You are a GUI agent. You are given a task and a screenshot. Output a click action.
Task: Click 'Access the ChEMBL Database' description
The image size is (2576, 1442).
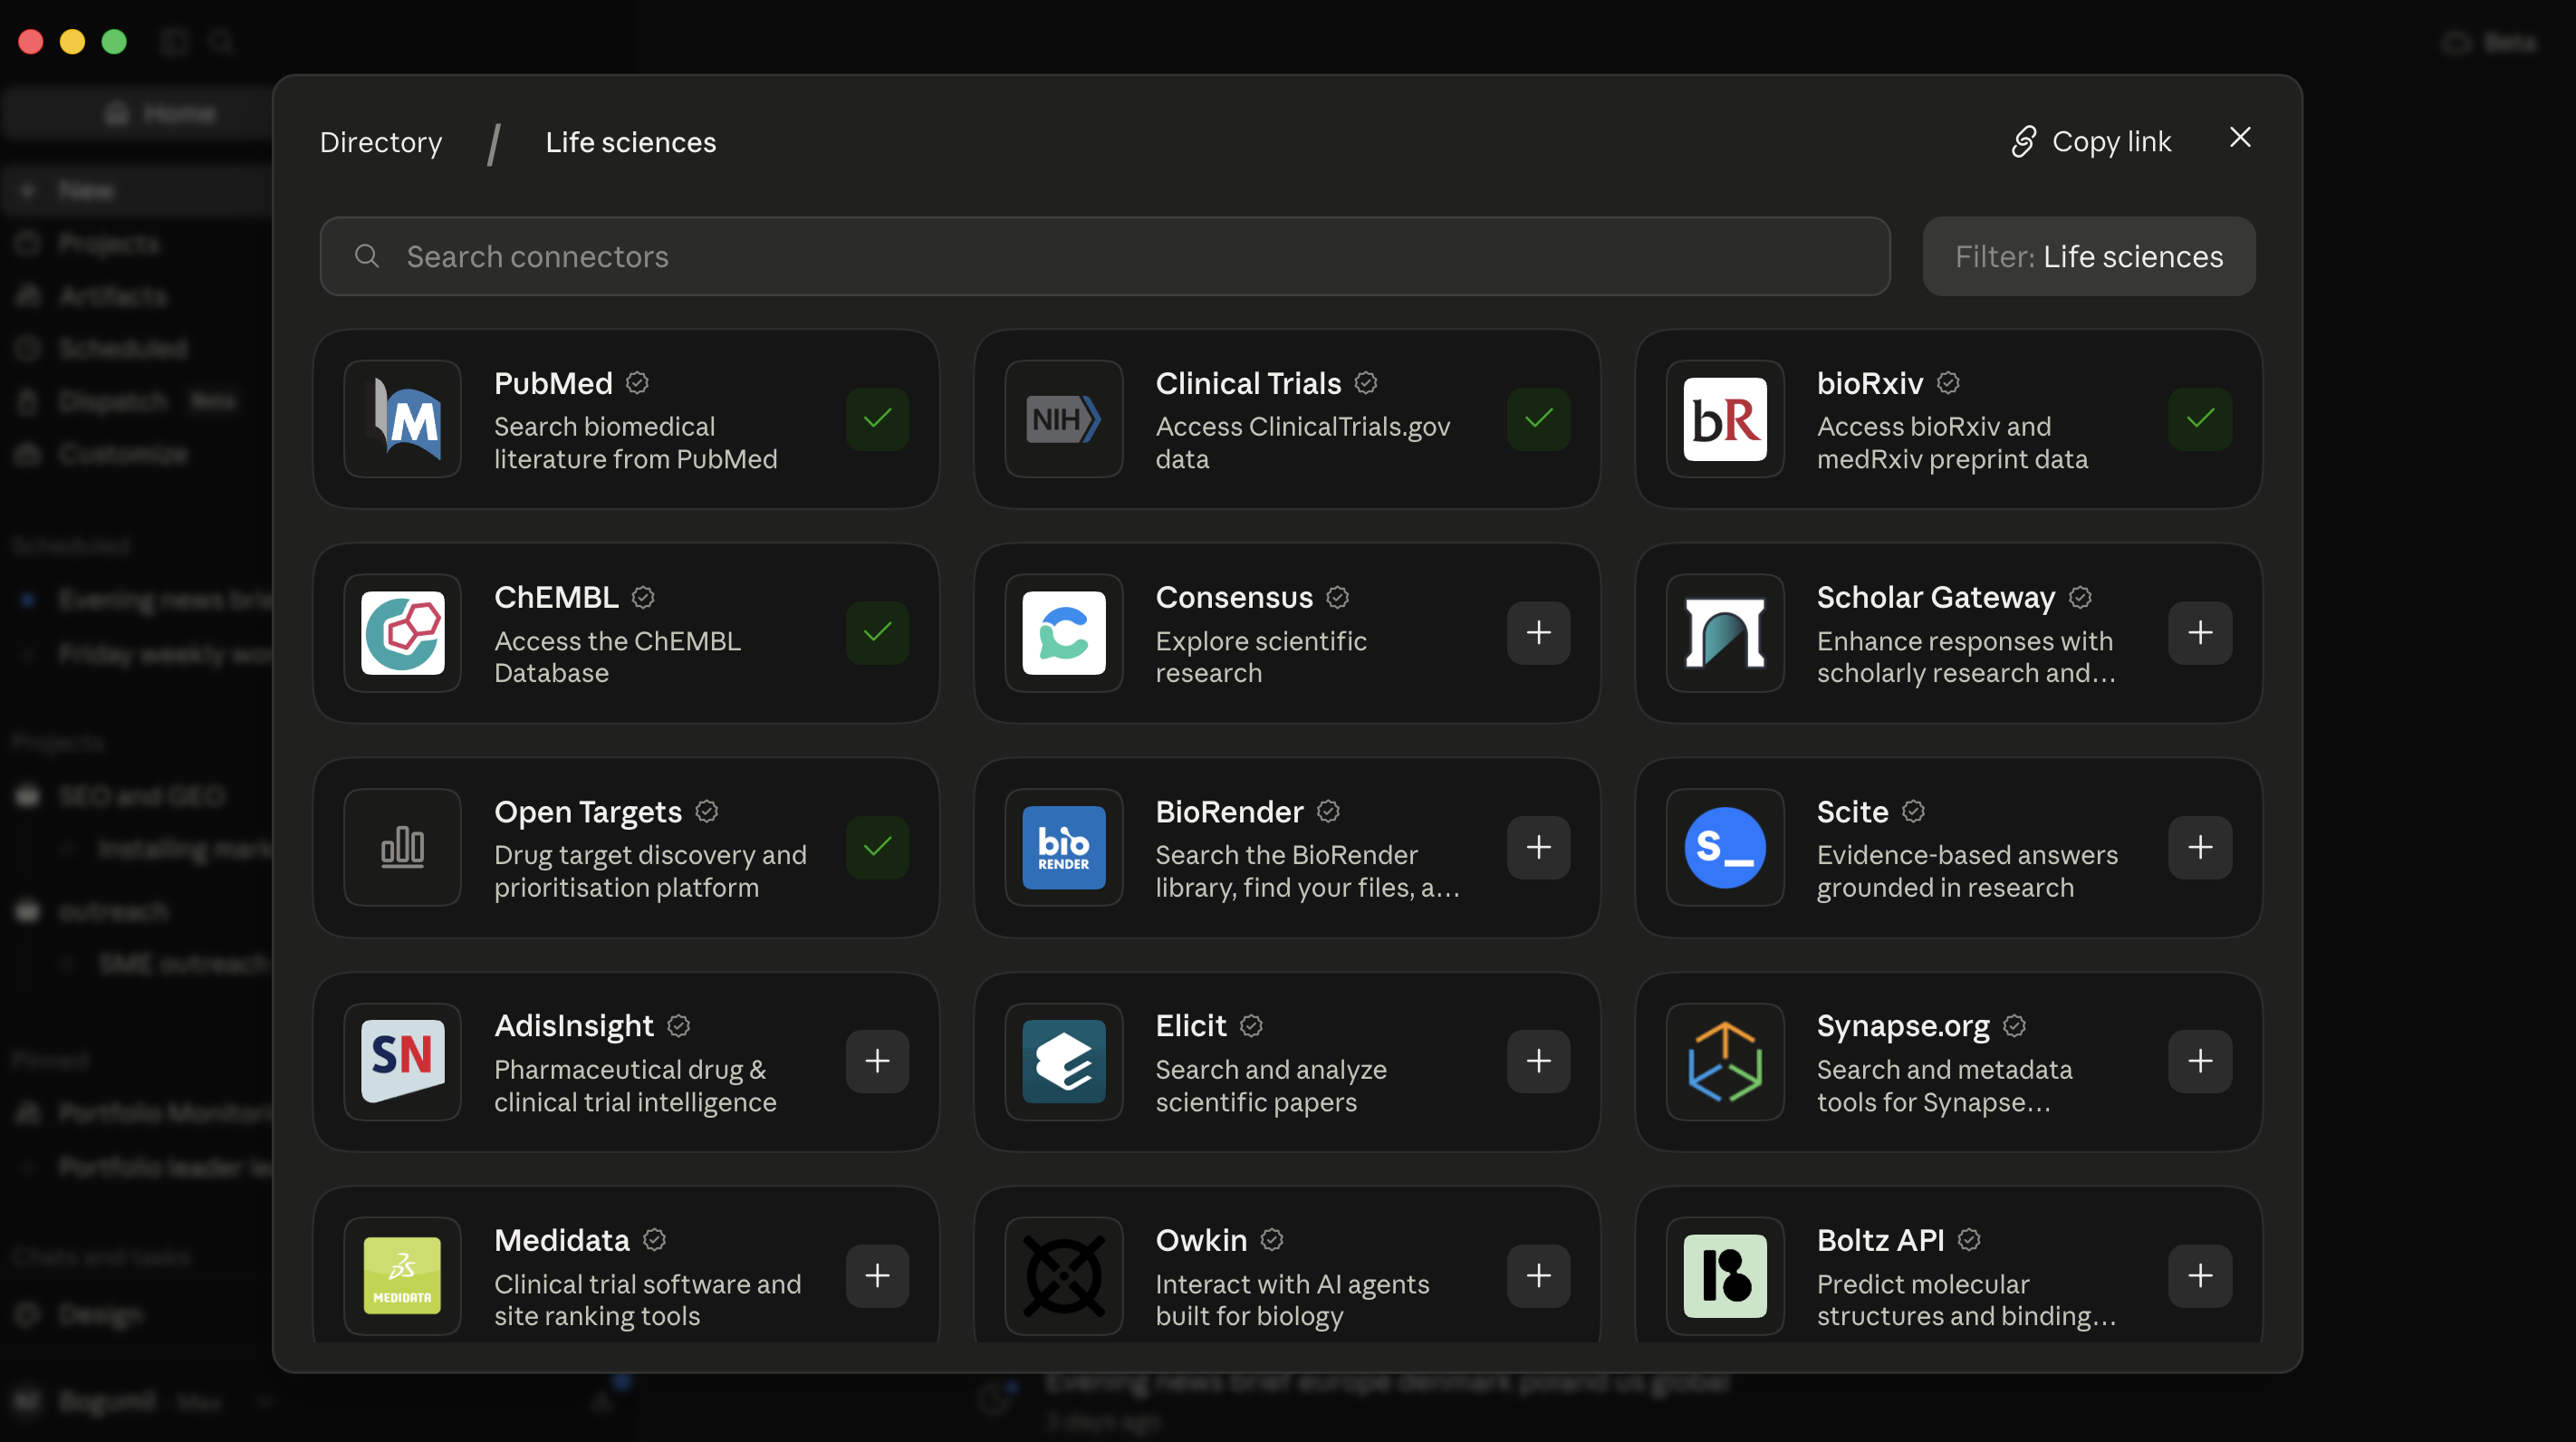(x=618, y=657)
